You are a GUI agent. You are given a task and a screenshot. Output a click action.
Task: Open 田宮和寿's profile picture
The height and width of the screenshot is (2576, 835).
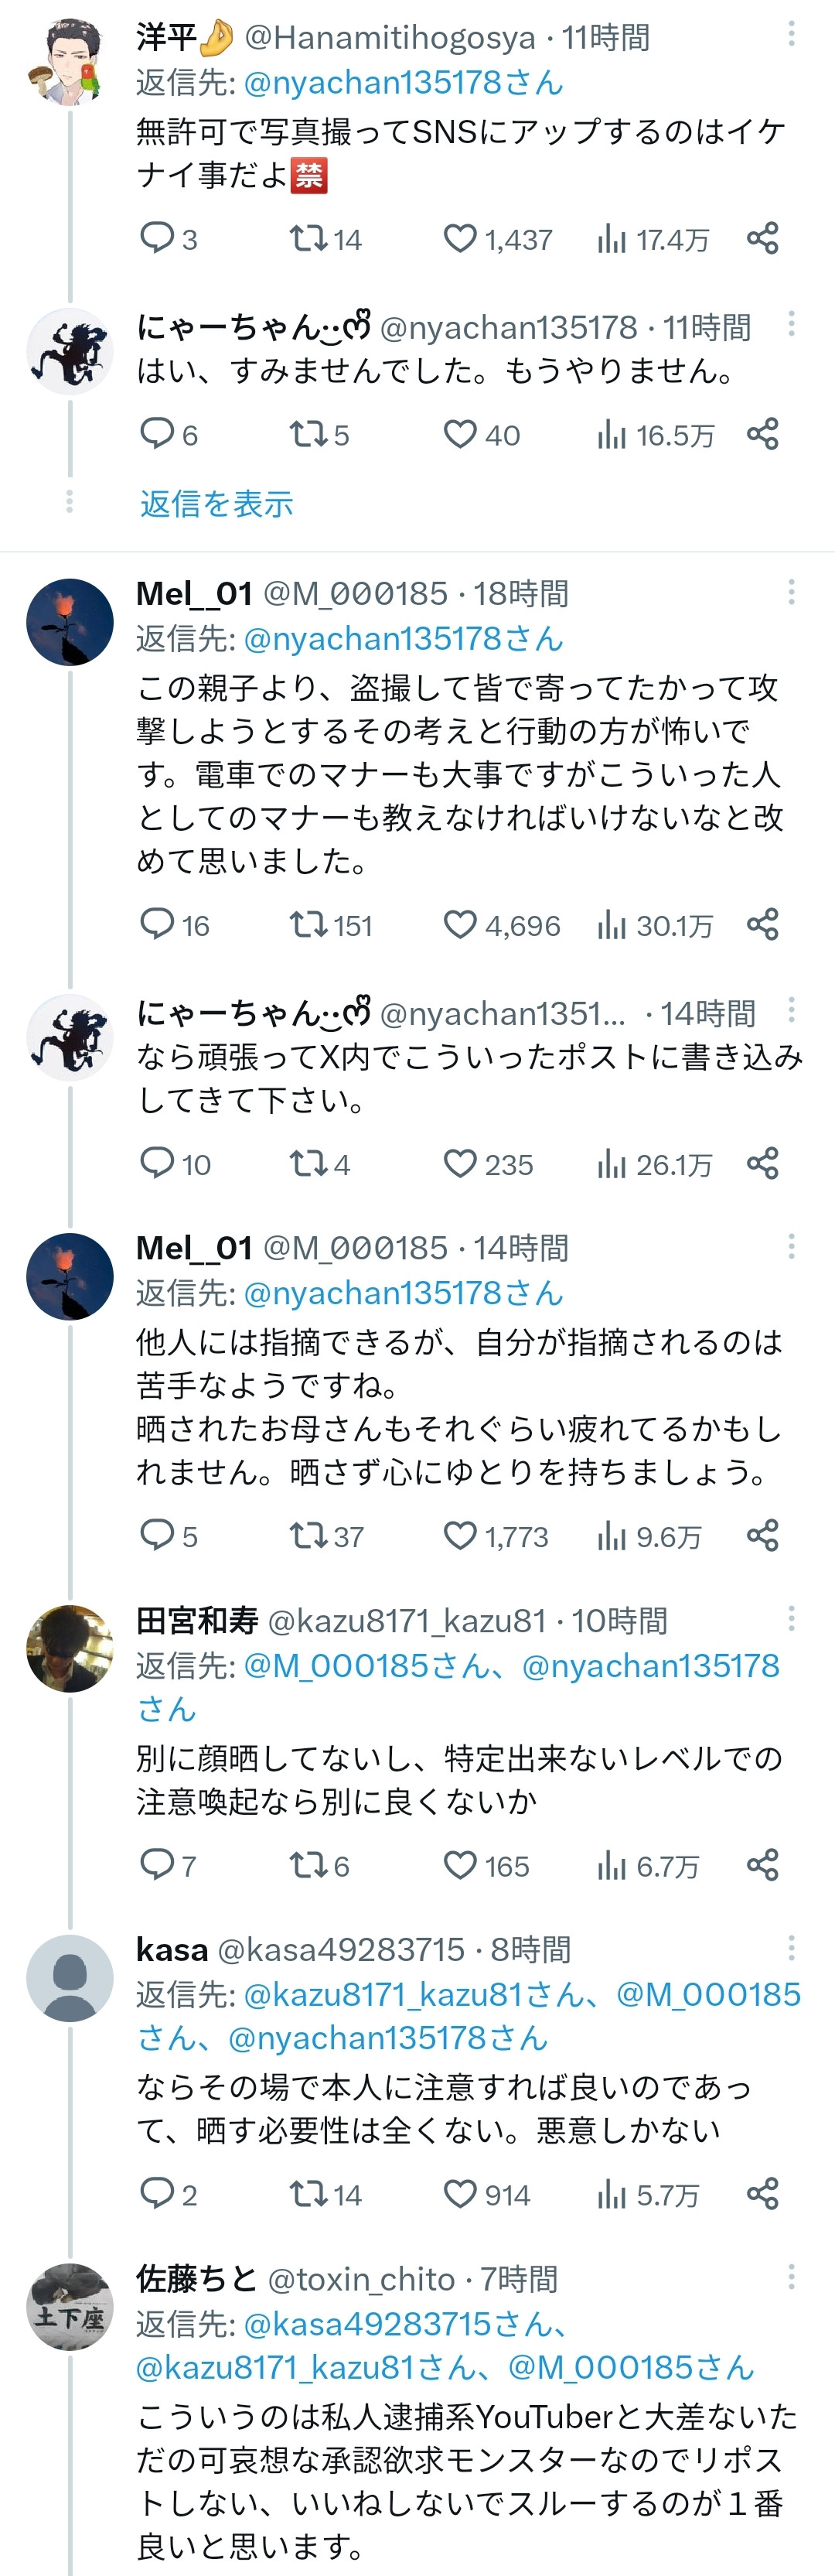point(69,1648)
